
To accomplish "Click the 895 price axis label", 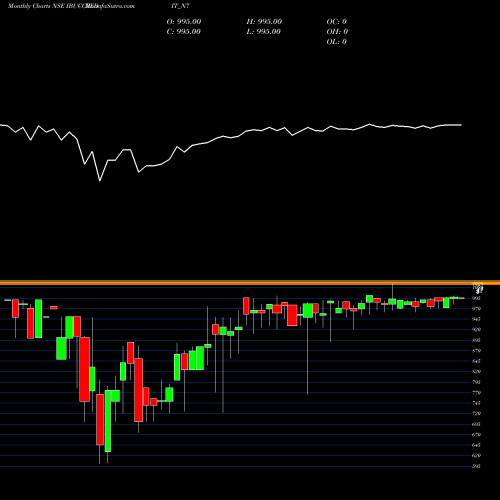I will [477, 340].
